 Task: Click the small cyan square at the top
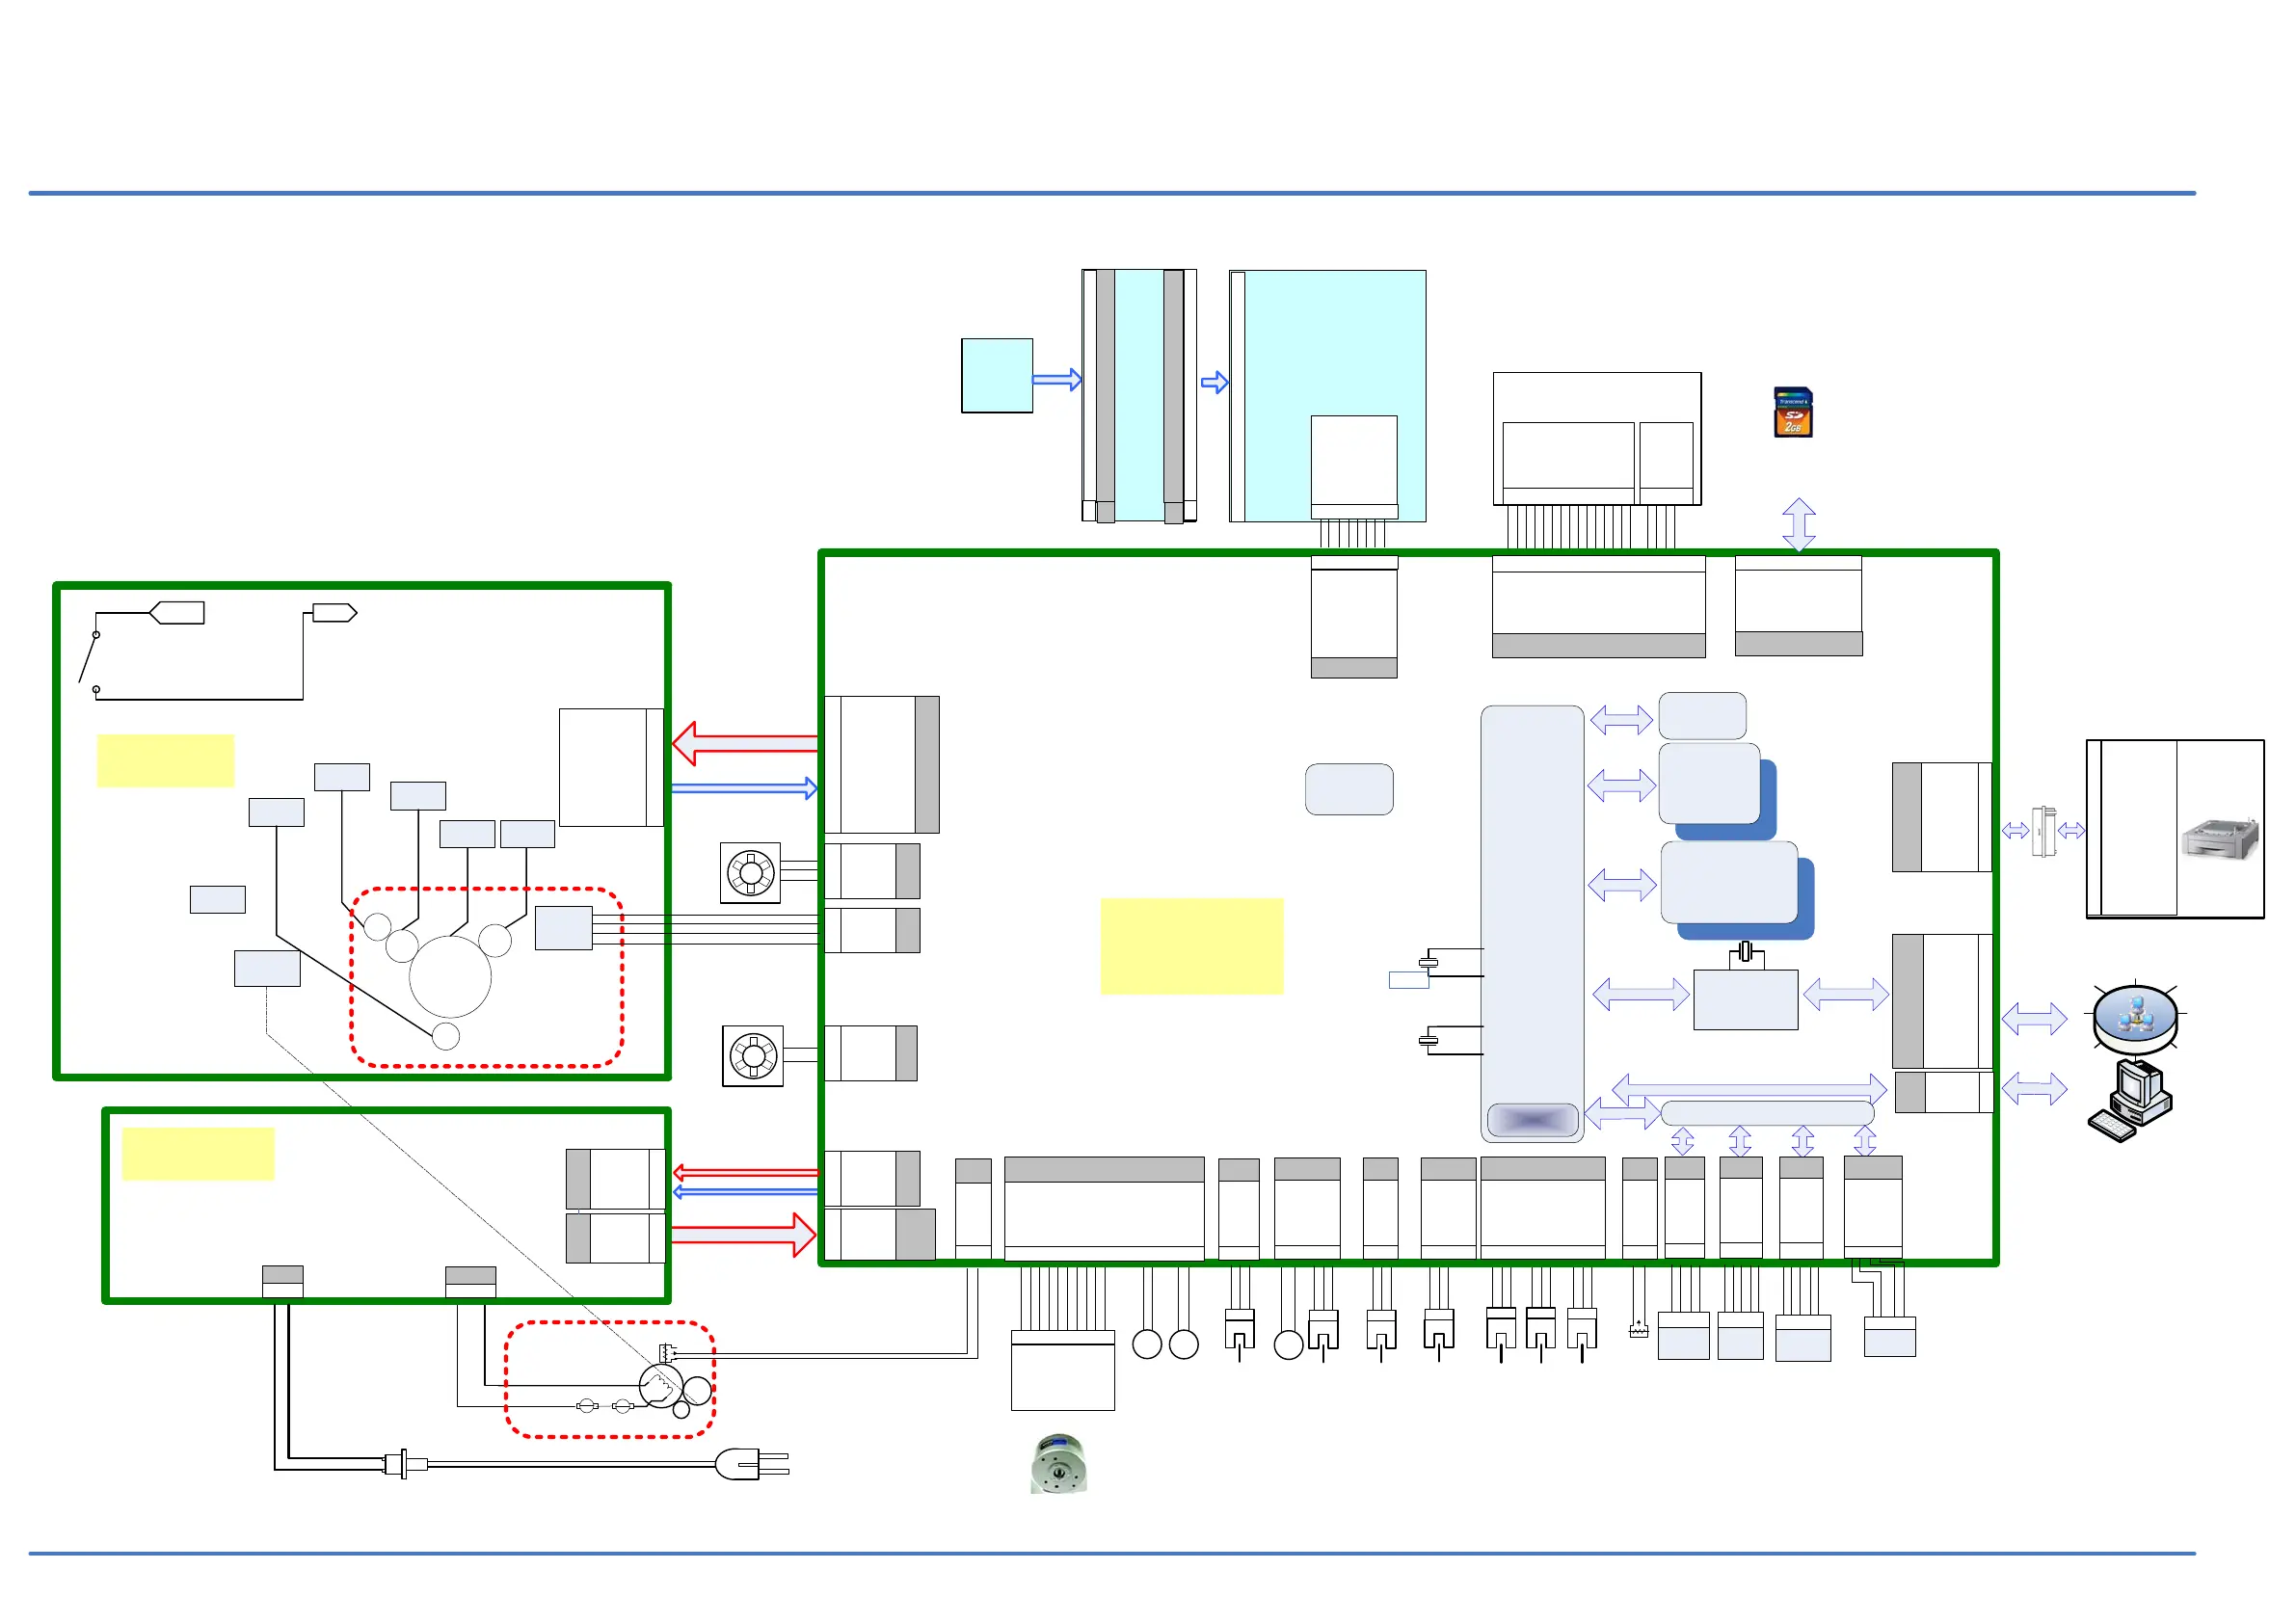coord(996,375)
